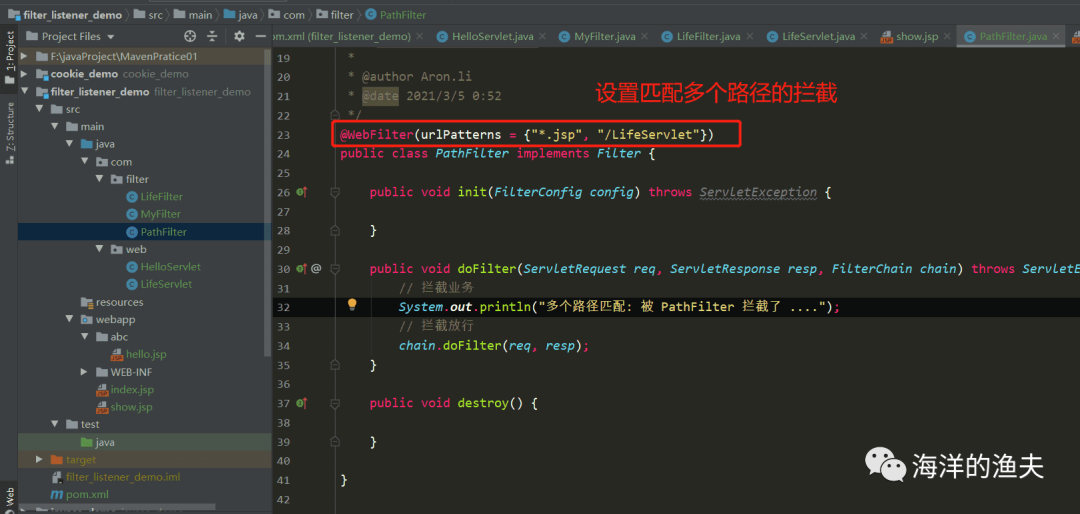
Task: Click implements-method gutter icon on line 30
Action: (302, 269)
